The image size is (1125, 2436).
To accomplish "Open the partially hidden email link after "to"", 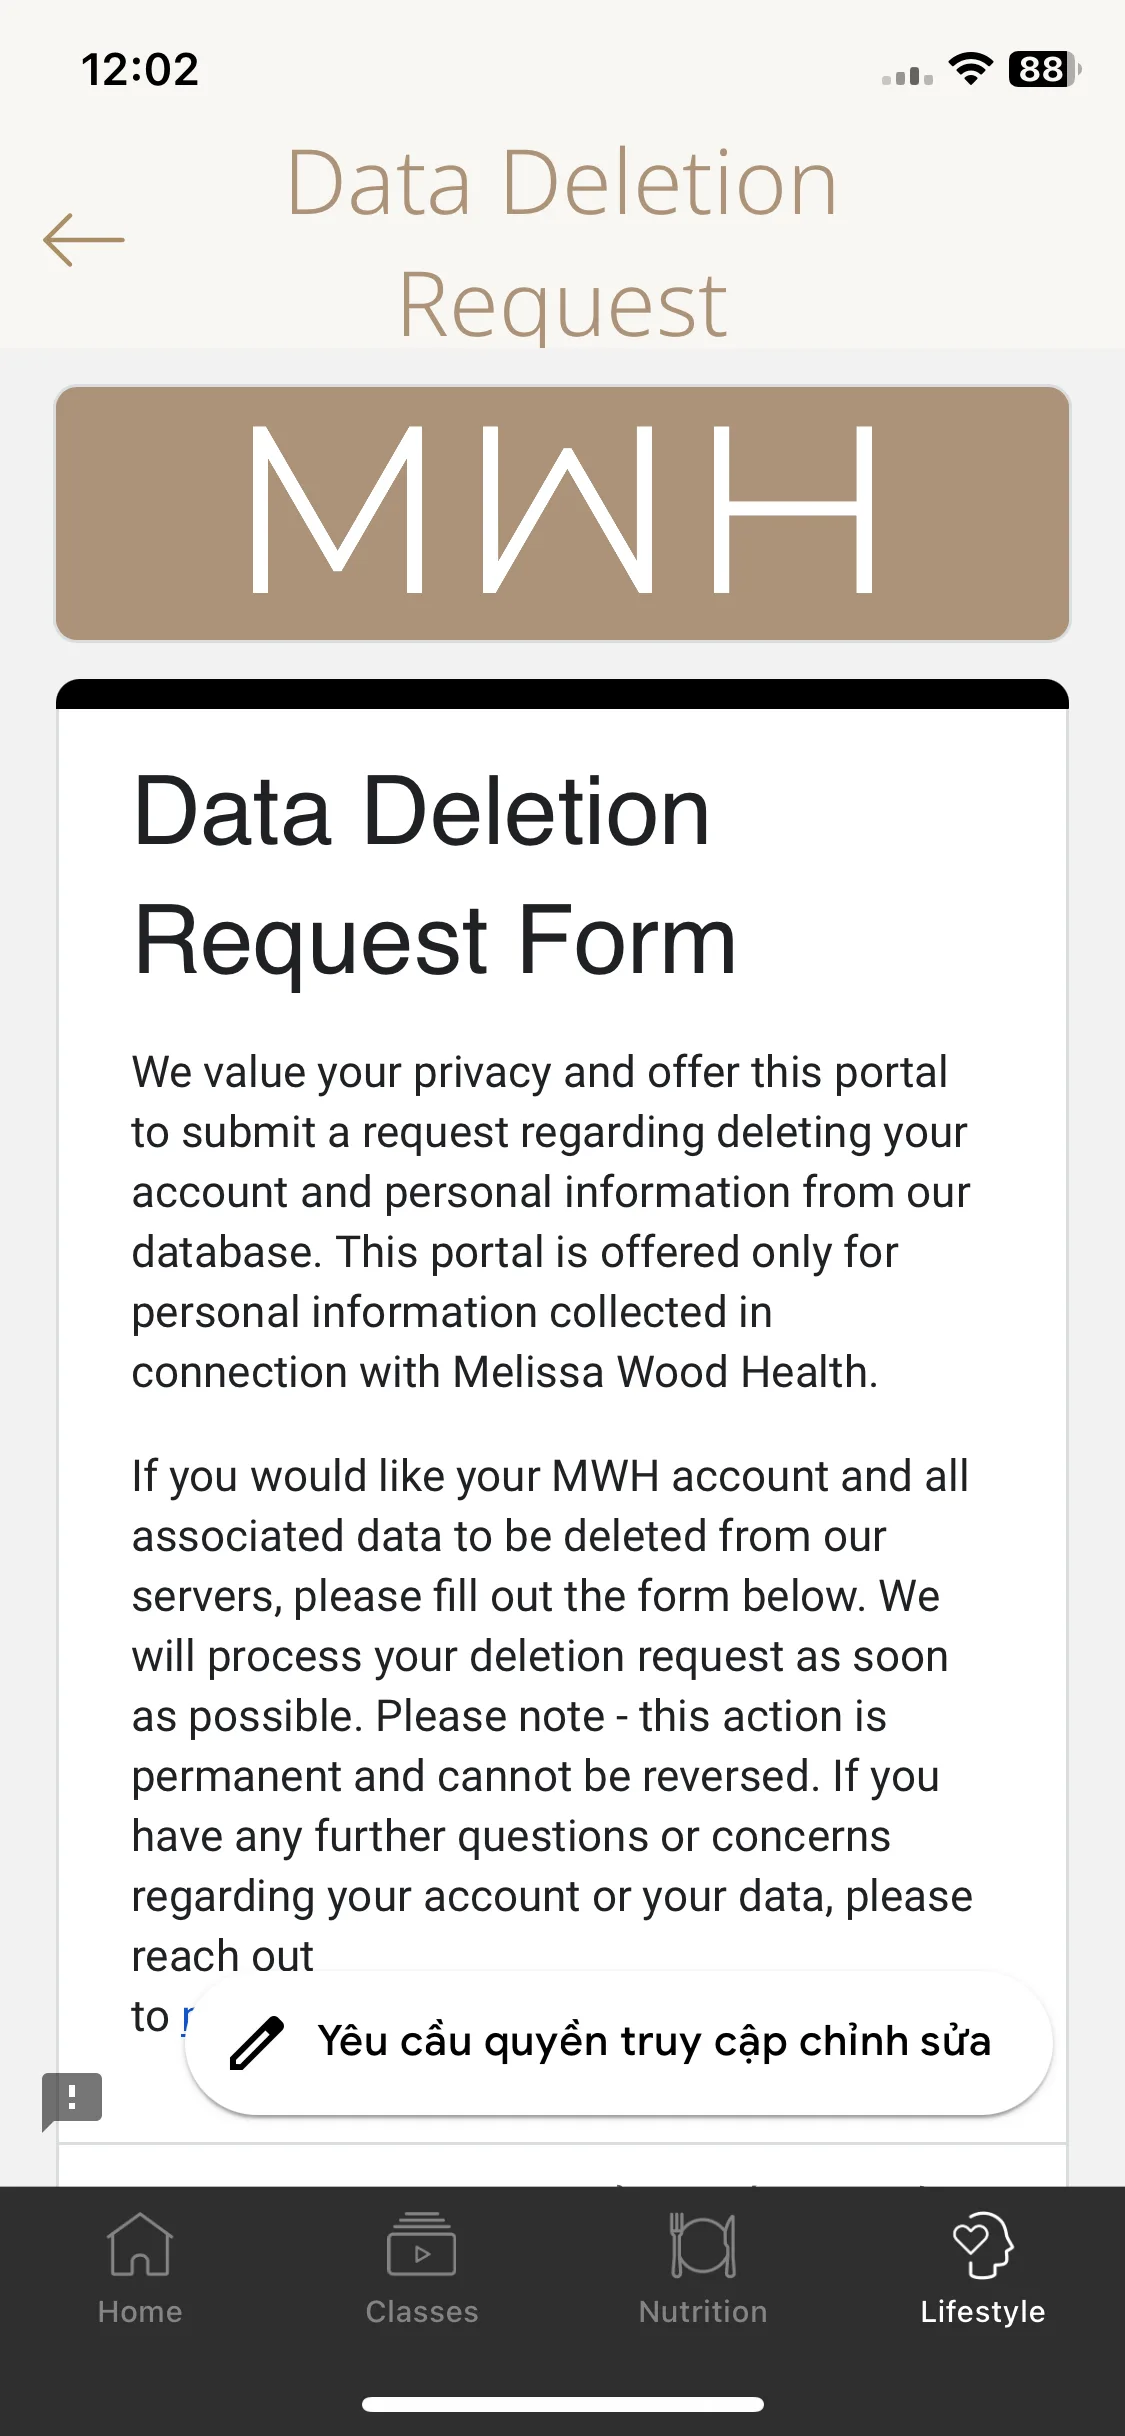I will [186, 2018].
